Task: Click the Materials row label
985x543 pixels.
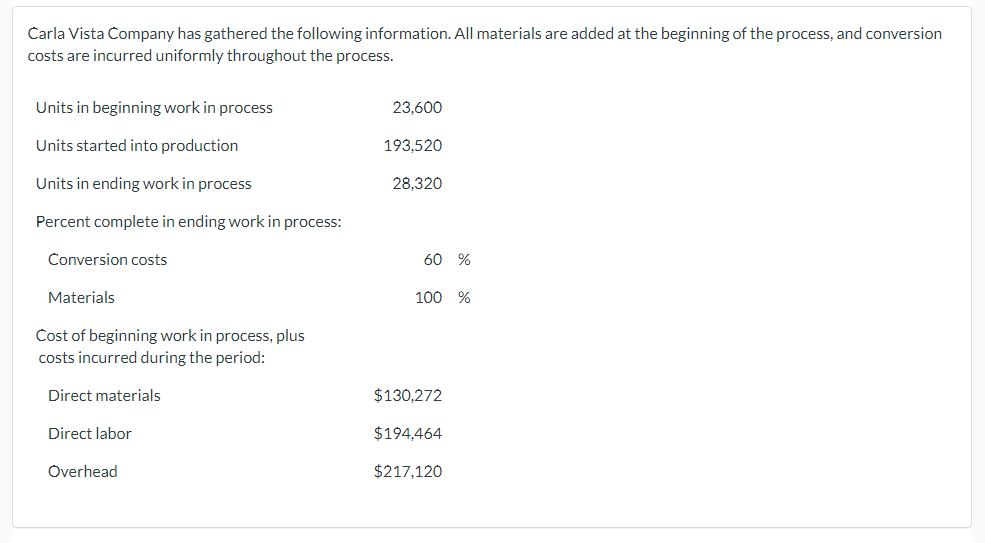Action: (x=82, y=297)
